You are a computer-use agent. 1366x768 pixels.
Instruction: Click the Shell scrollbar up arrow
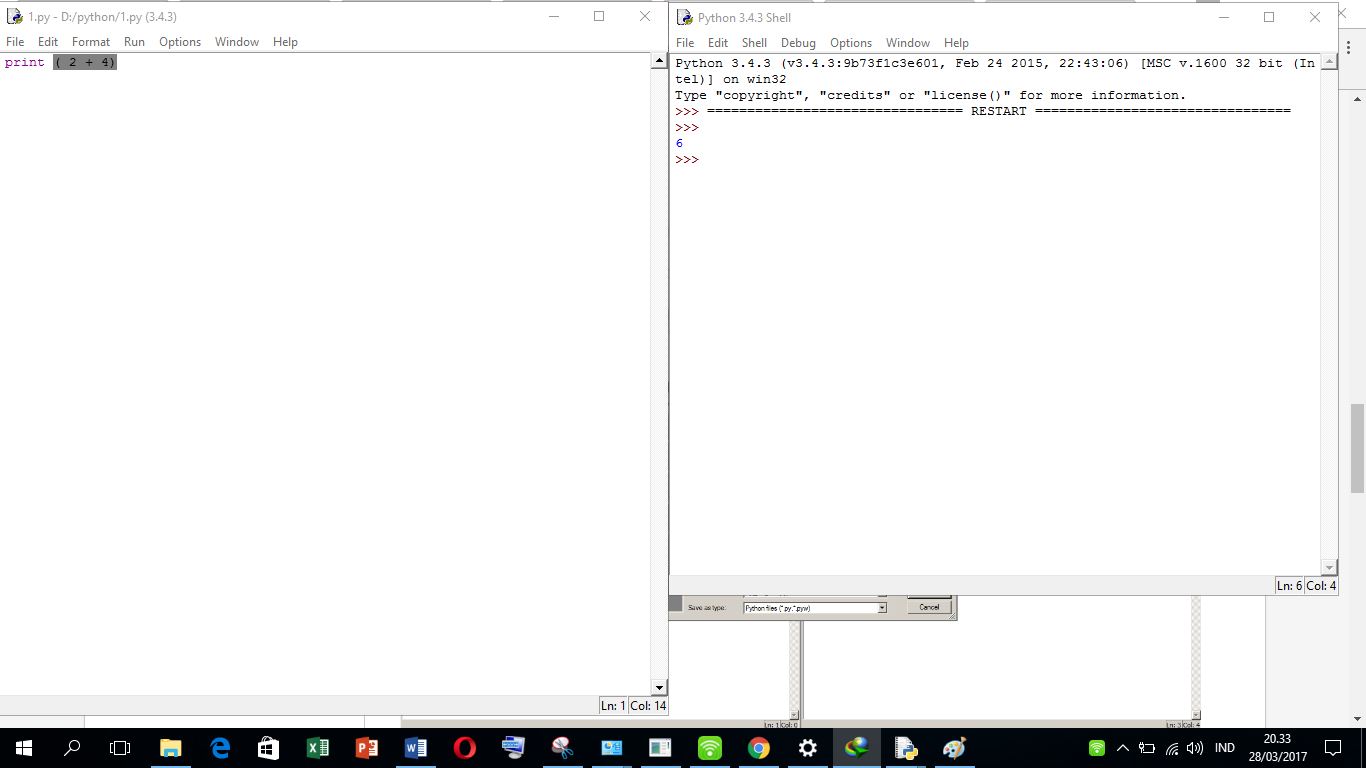pos(1329,62)
